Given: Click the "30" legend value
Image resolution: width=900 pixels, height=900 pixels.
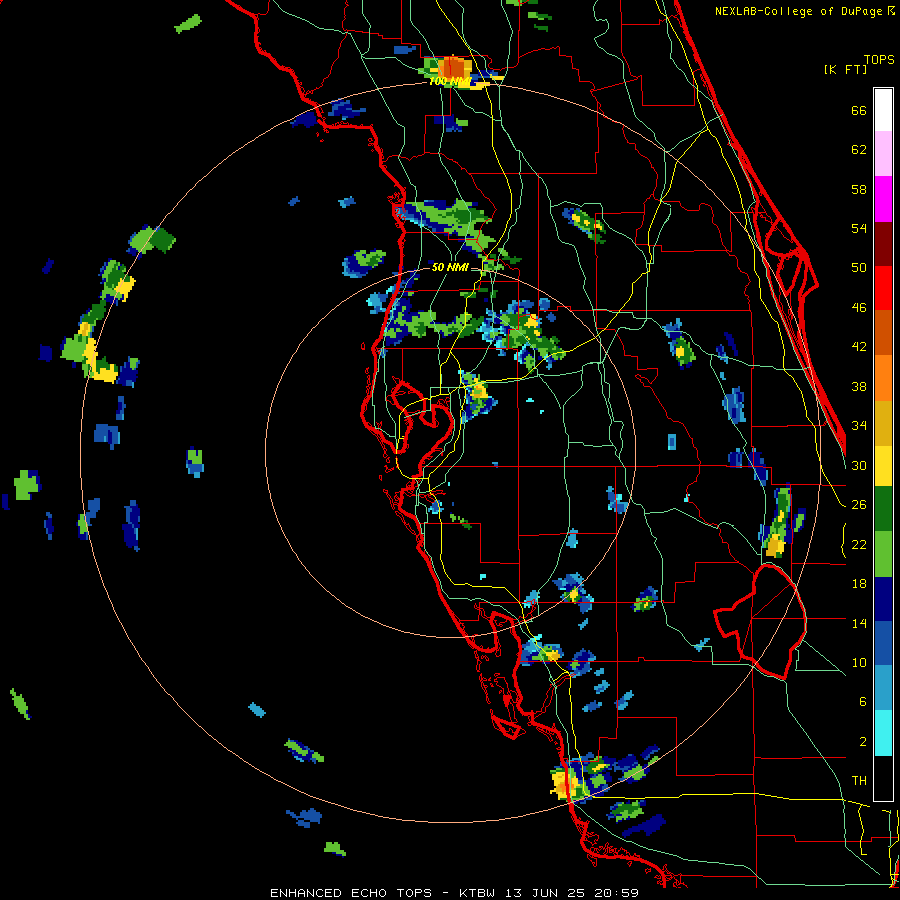Looking at the screenshot, I should click(859, 465).
